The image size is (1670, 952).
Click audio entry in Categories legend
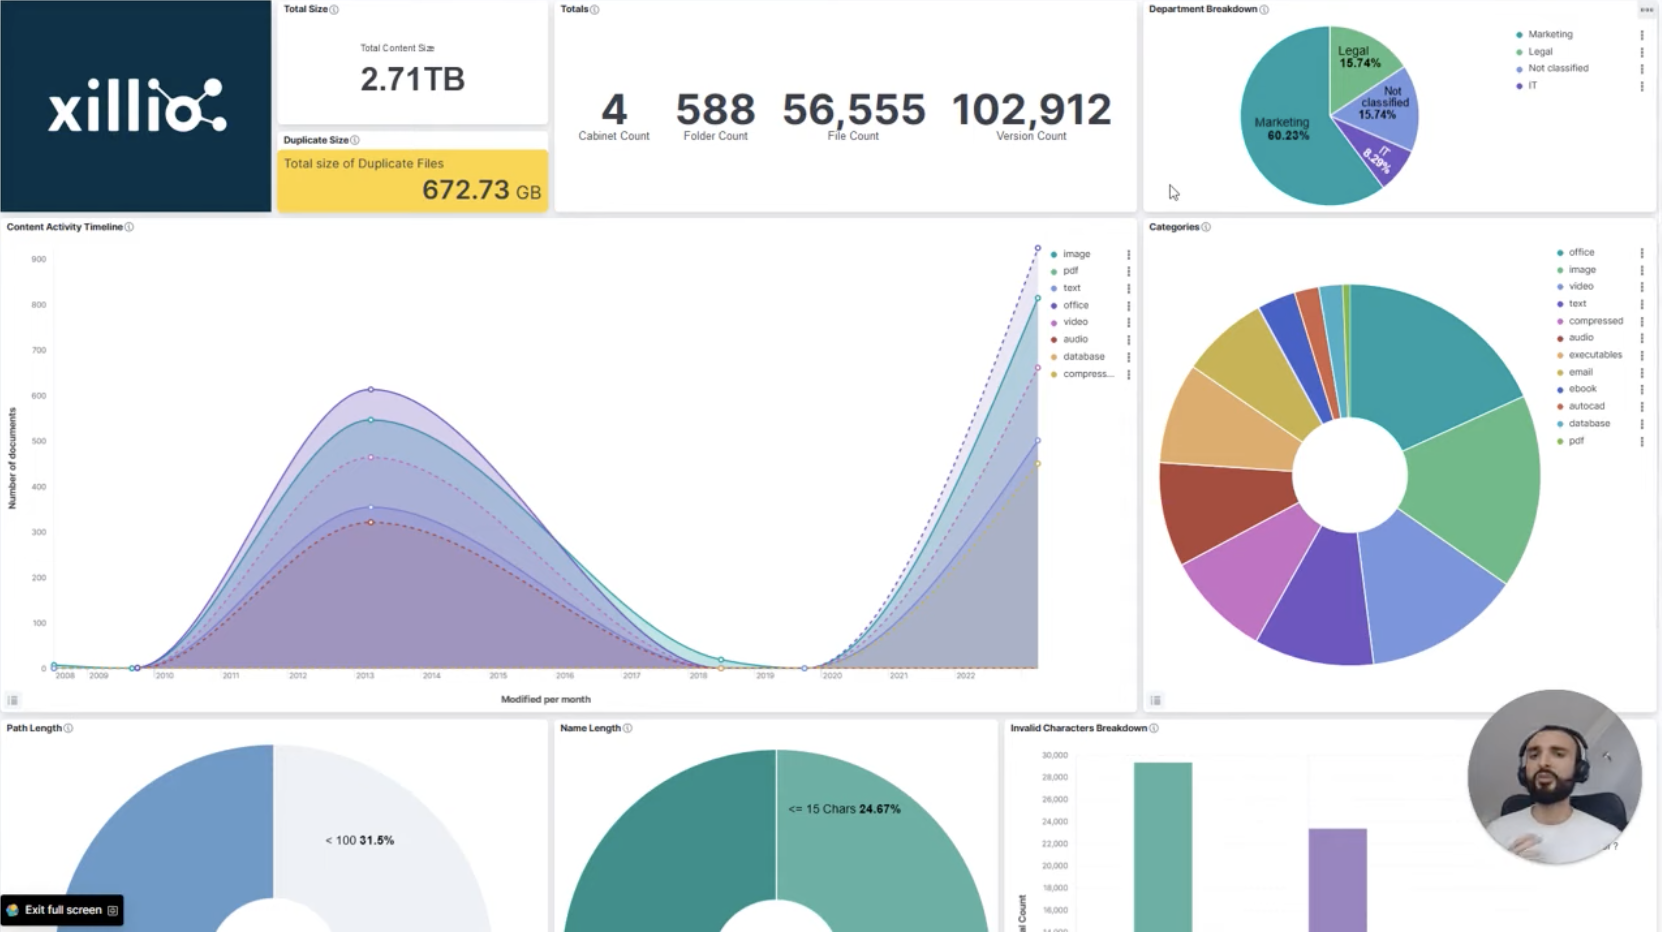1581,338
